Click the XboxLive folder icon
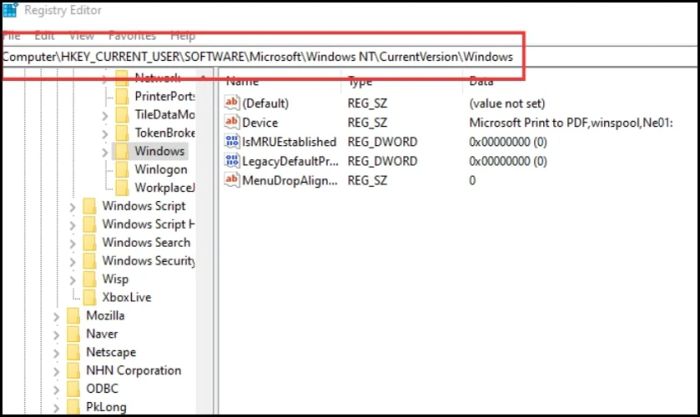Screen dimensions: 700x417 click(x=88, y=297)
